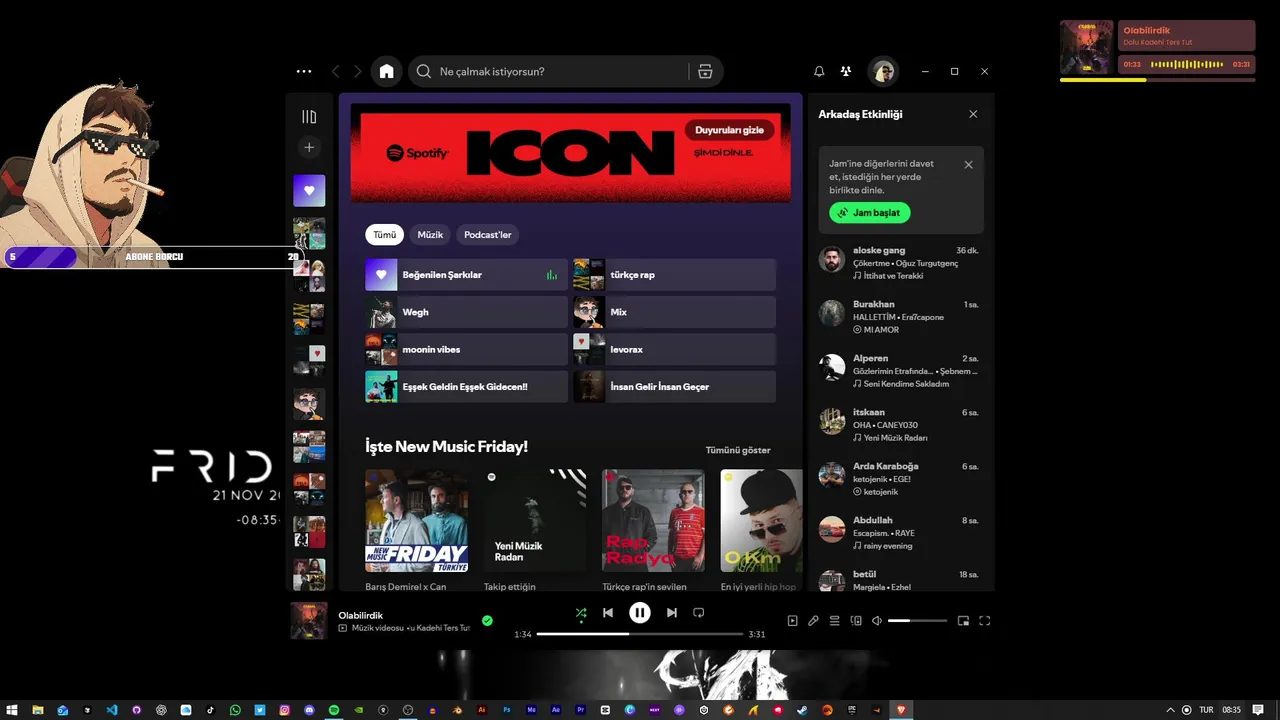Close the Arkadaş Etkinliği panel
The image size is (1280, 720).
tap(973, 114)
